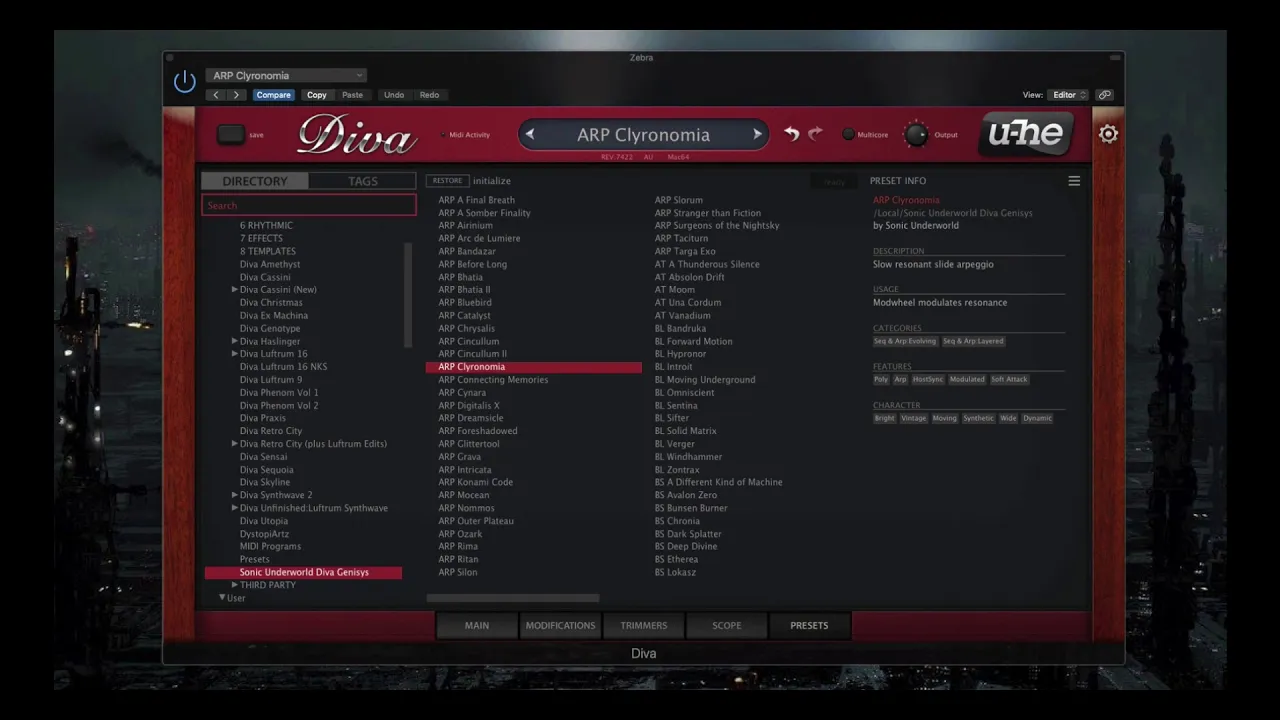Select the Diva Amethyst folder

point(270,265)
